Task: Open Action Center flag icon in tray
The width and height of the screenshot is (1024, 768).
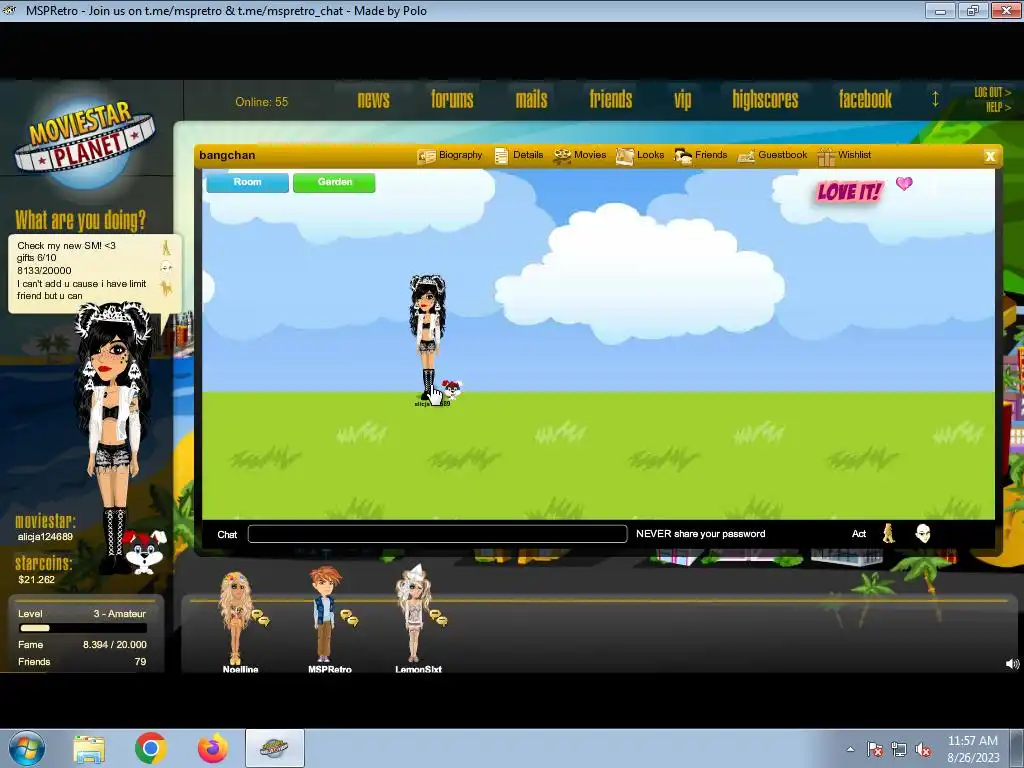Action: click(874, 749)
